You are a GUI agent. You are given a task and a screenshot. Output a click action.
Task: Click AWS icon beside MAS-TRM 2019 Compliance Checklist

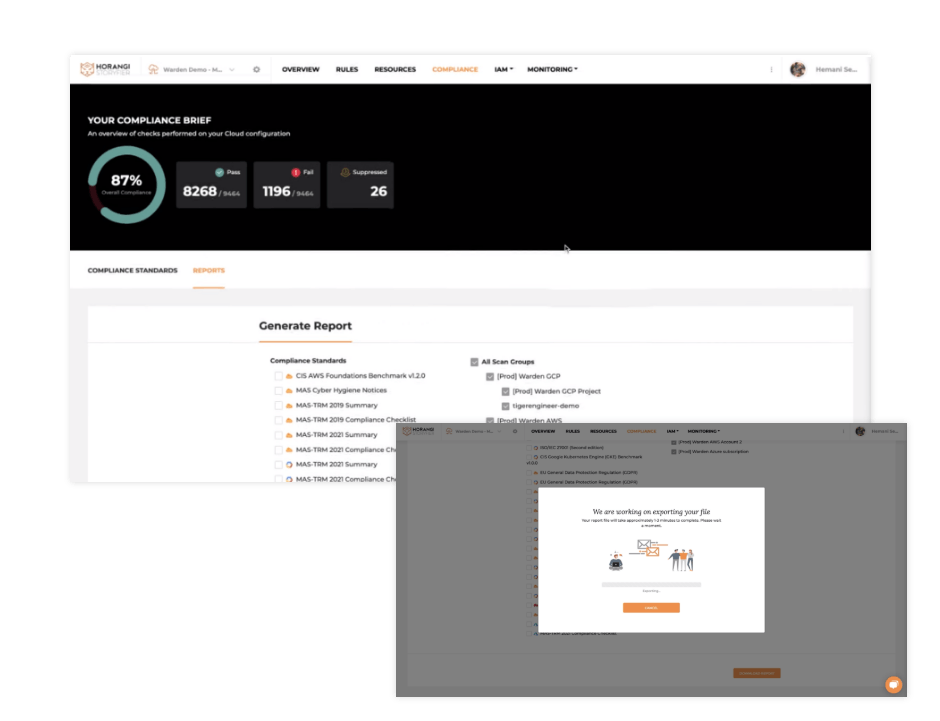coord(289,420)
